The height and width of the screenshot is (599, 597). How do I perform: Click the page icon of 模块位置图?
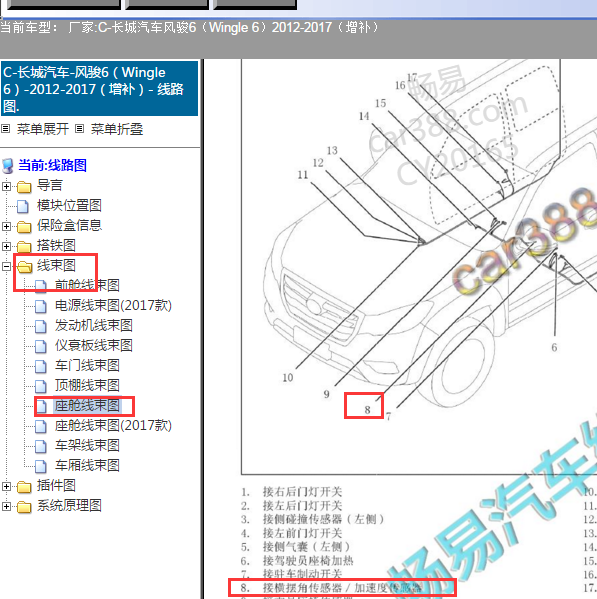coord(23,206)
